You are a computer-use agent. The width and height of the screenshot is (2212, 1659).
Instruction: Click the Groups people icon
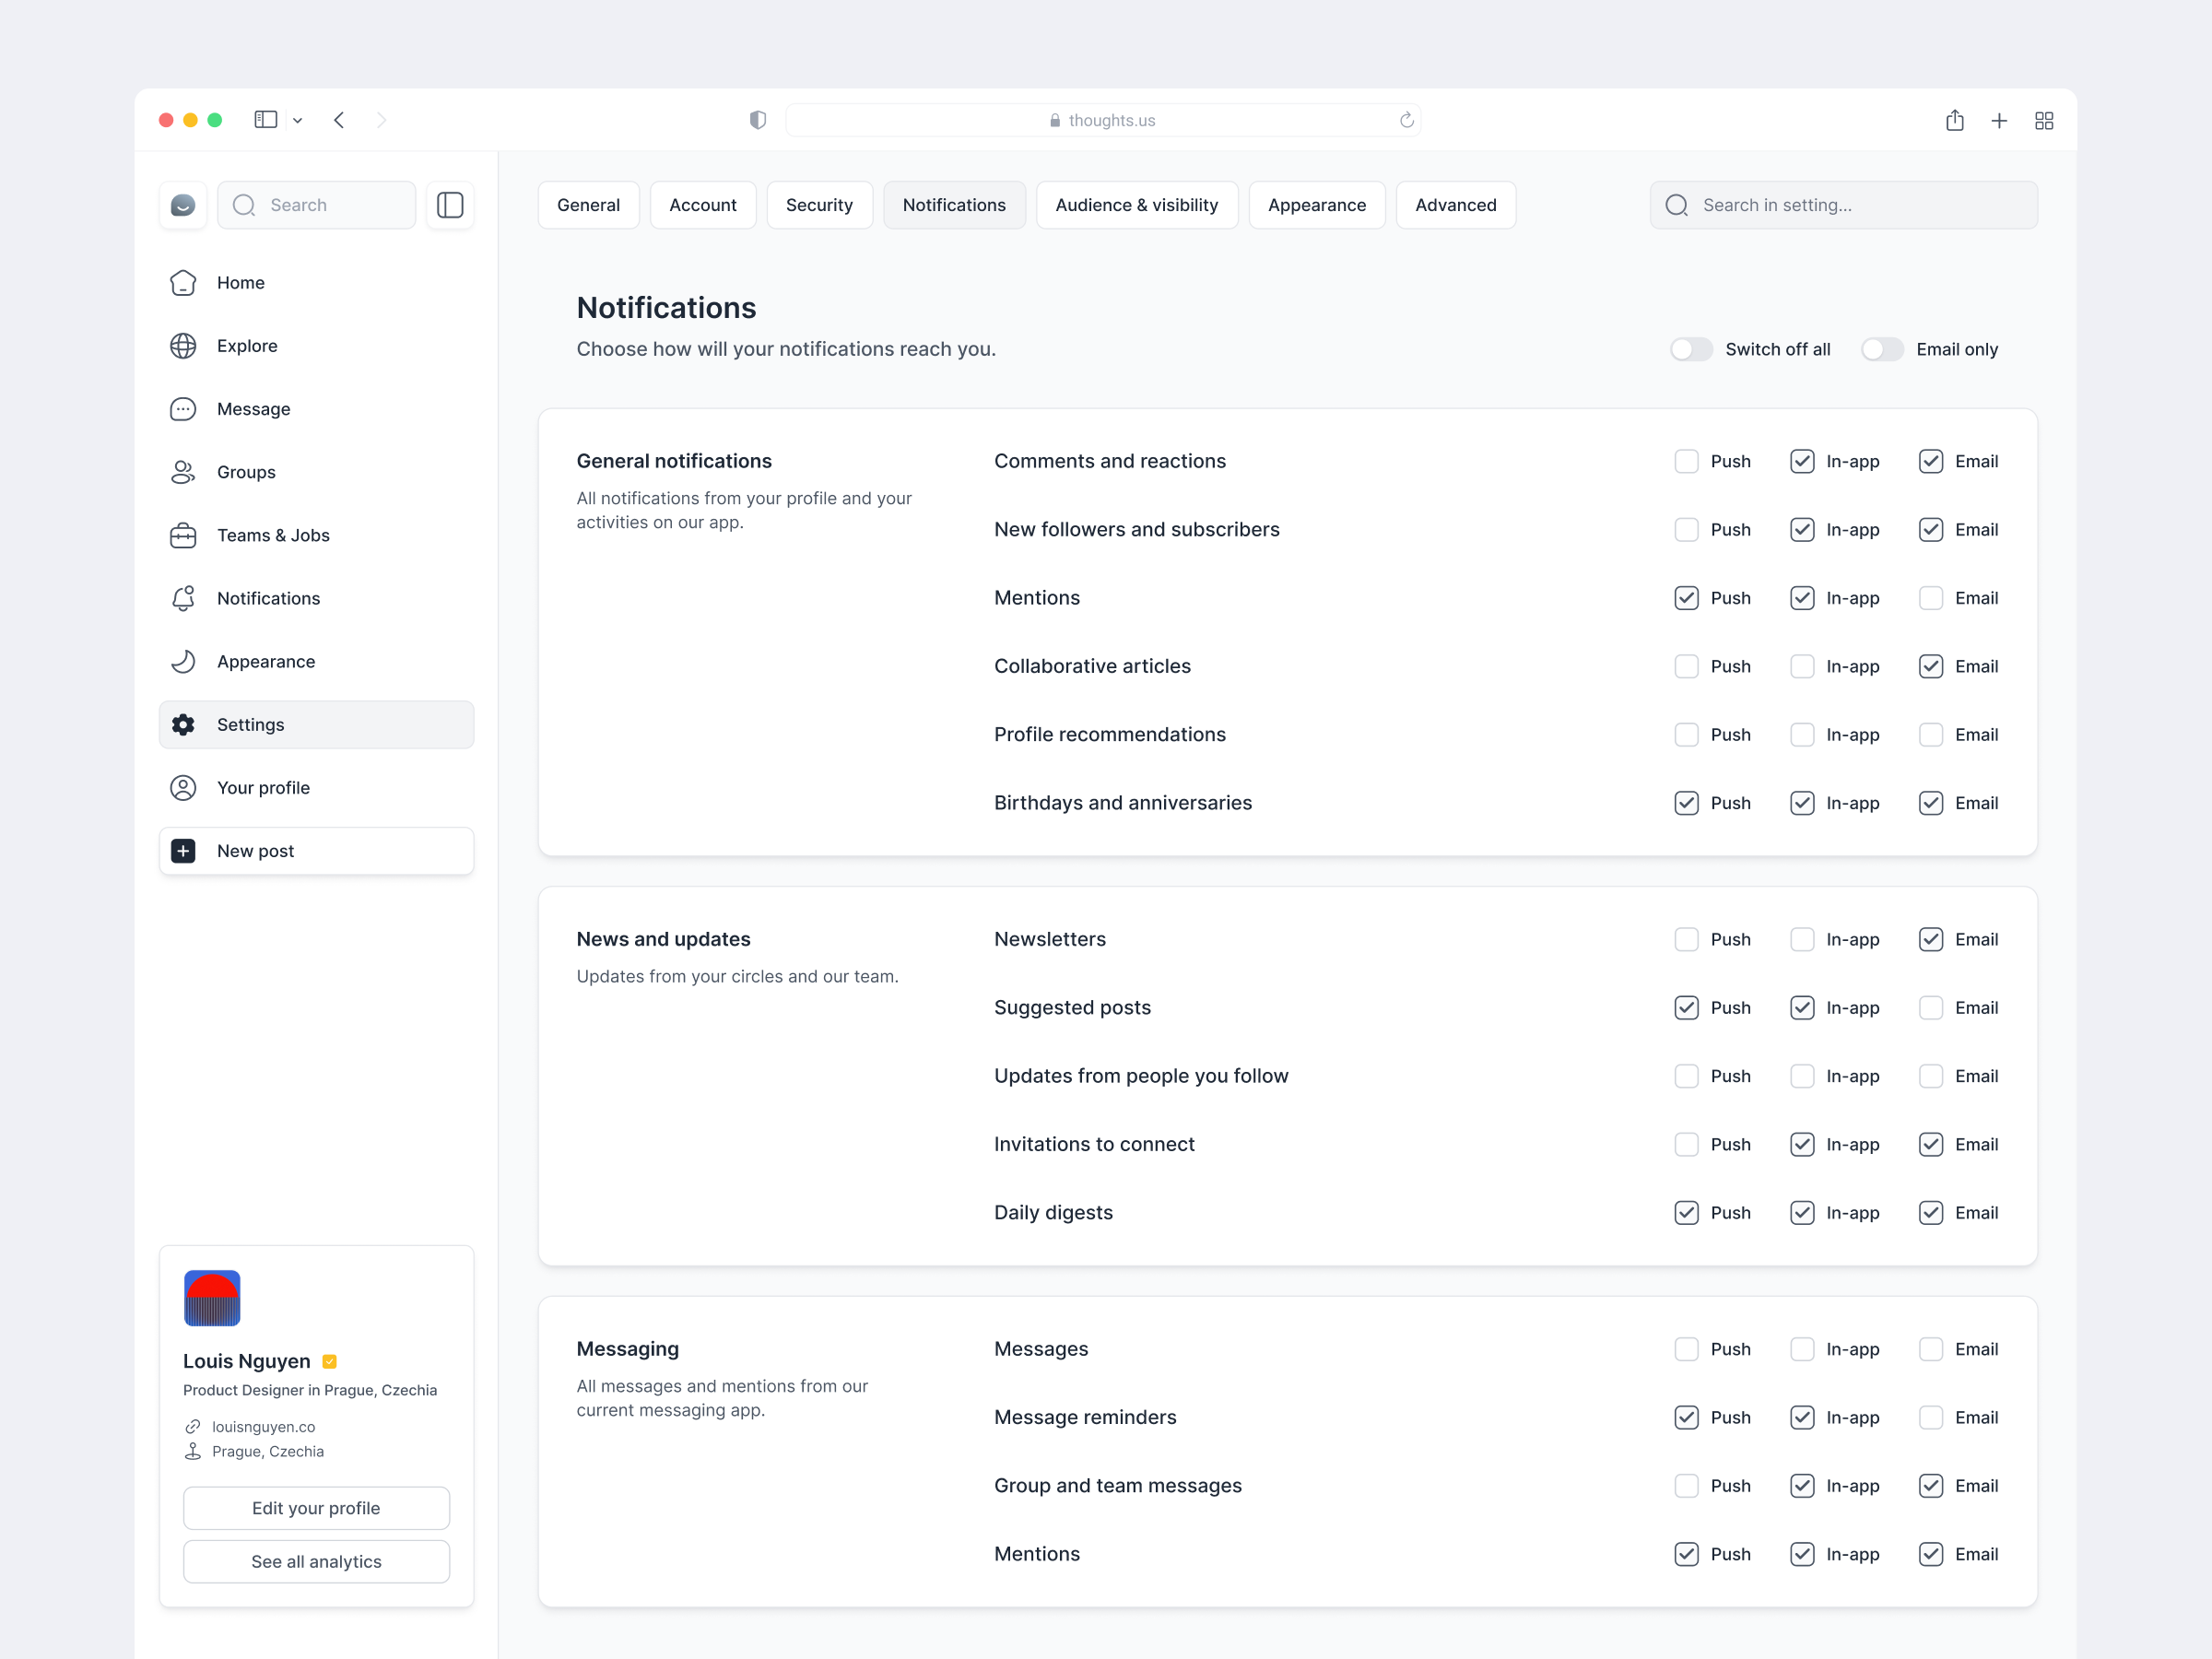click(184, 472)
